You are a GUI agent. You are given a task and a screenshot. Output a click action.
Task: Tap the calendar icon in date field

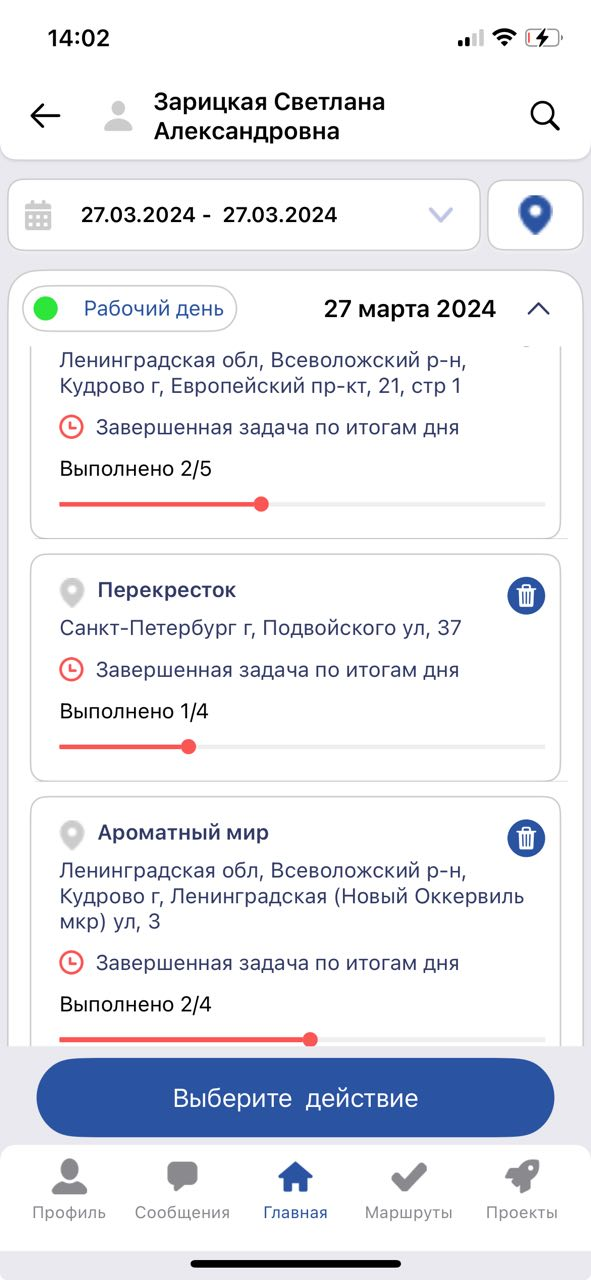(x=38, y=215)
